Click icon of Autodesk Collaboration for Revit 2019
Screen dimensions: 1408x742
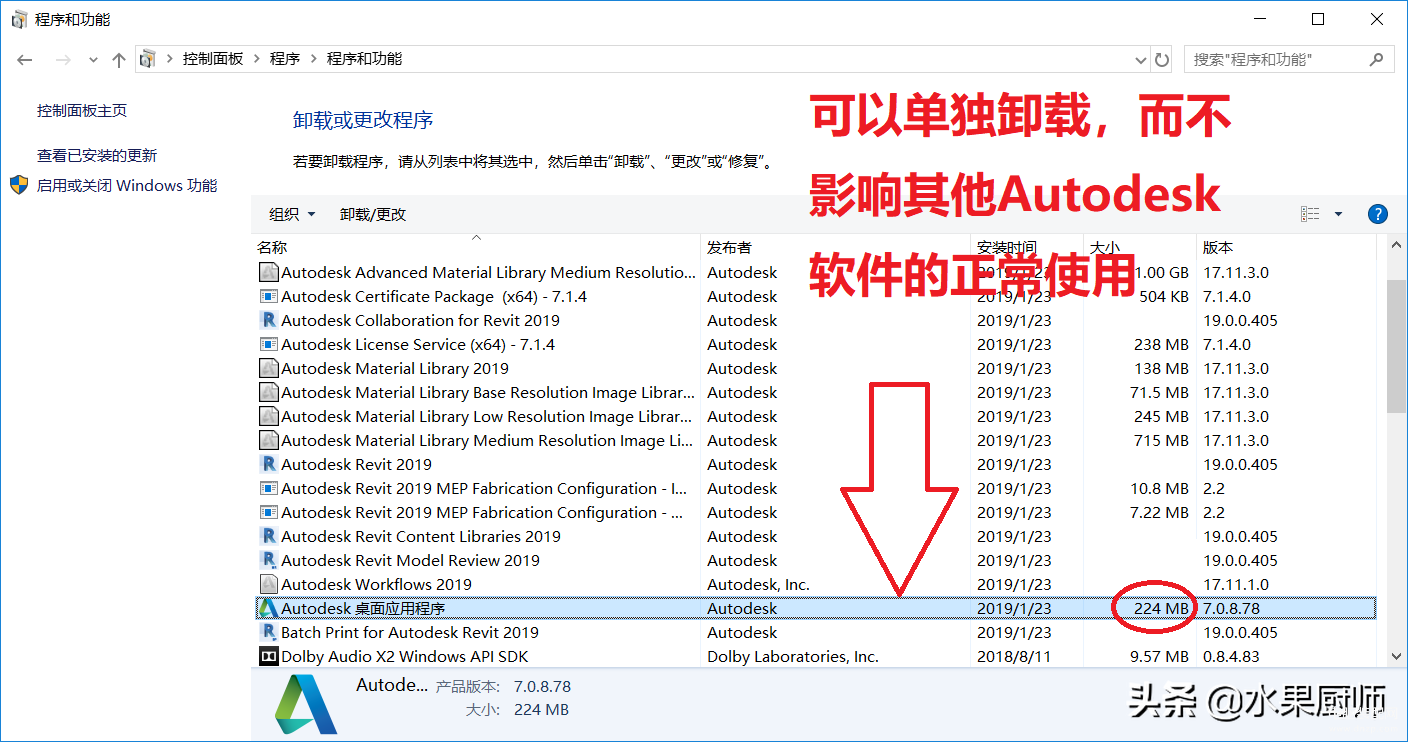pos(268,320)
